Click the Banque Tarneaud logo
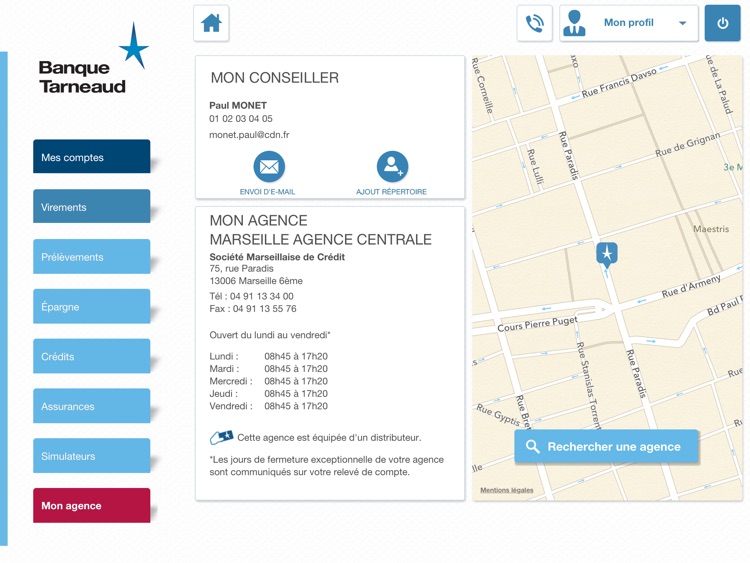Image resolution: width=750 pixels, height=563 pixels. tap(93, 59)
